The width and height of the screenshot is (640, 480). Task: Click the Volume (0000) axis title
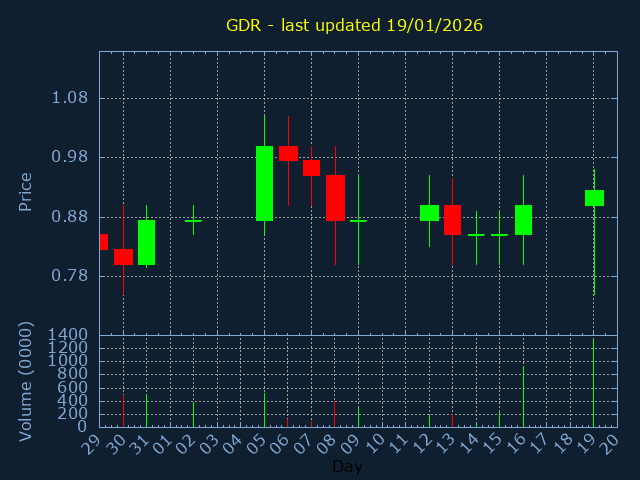tap(26, 381)
